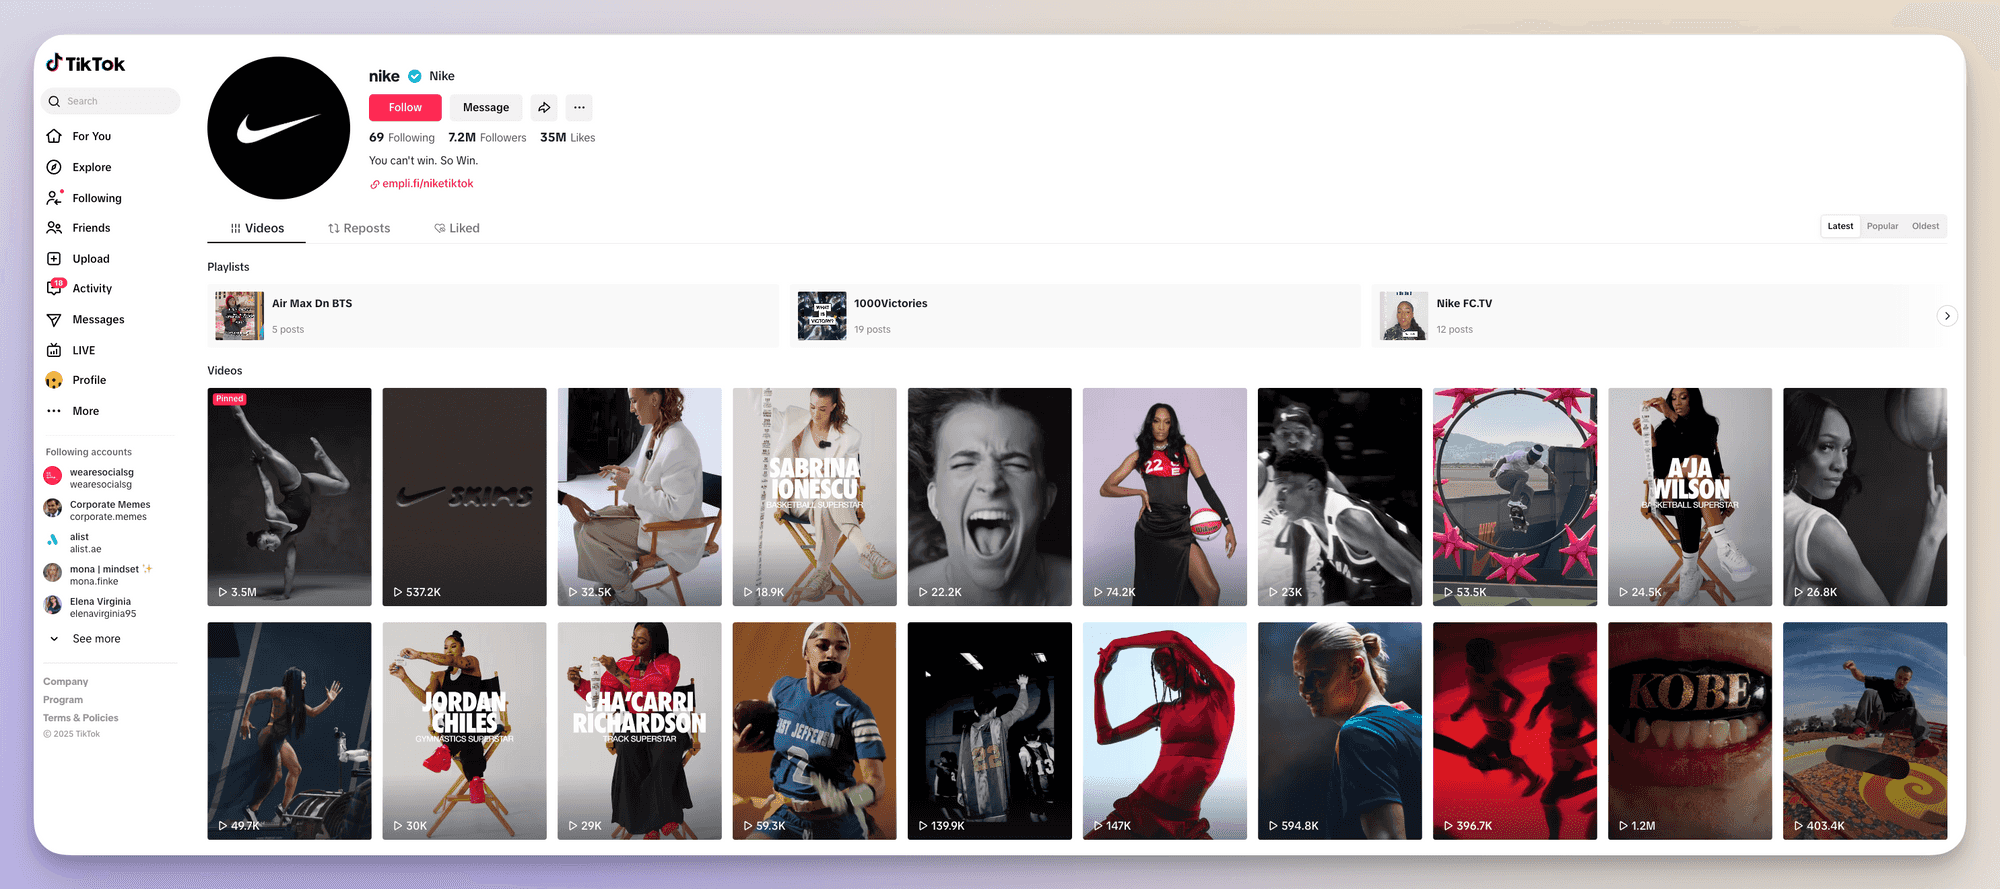
Task: Open the video with 396.7K views
Action: [1515, 731]
